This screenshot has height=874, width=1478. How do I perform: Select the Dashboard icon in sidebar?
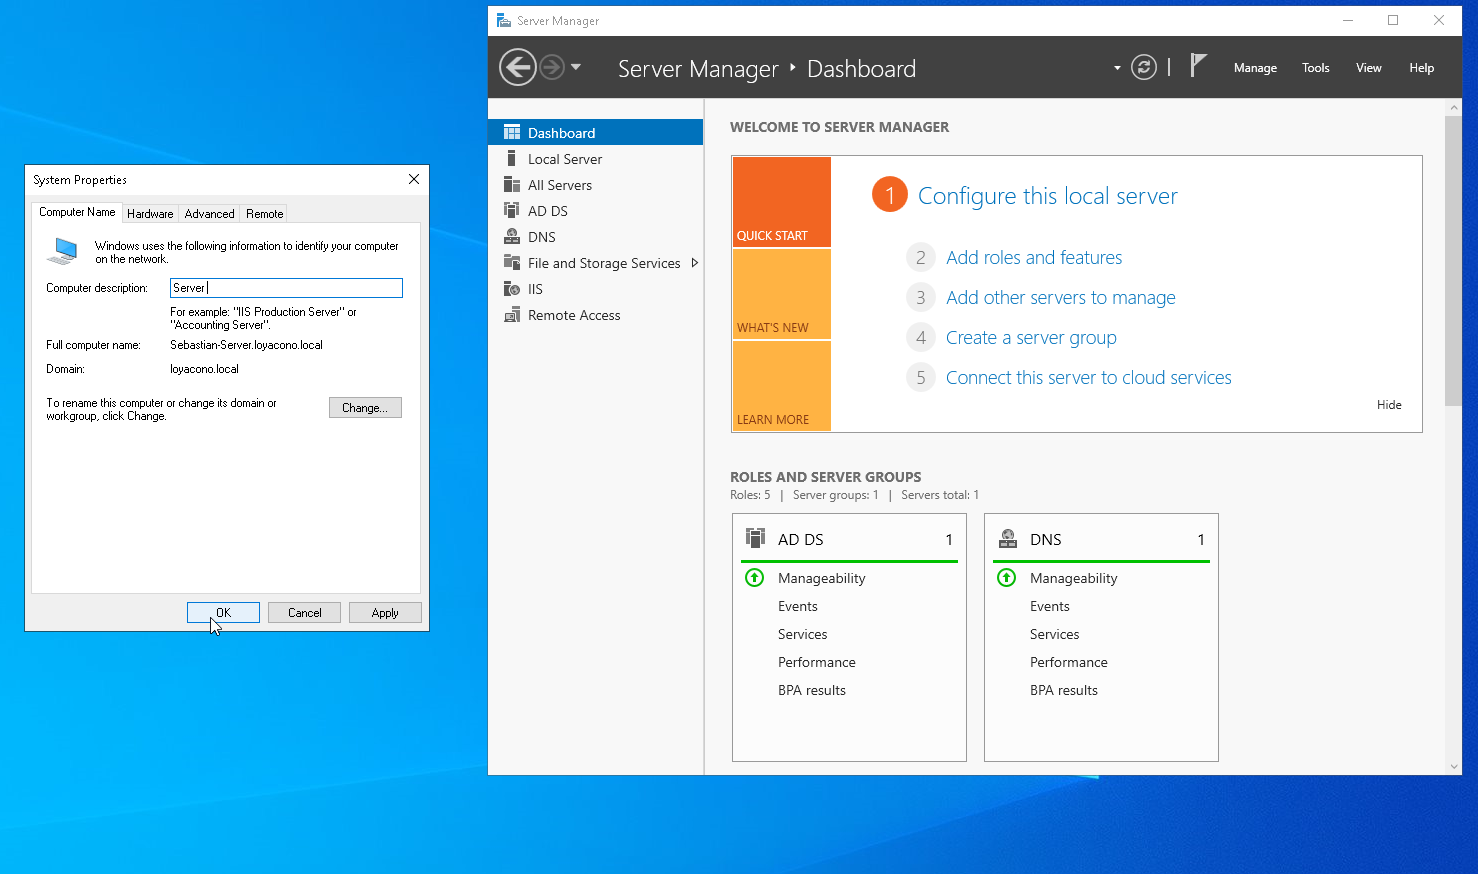pyautogui.click(x=512, y=132)
